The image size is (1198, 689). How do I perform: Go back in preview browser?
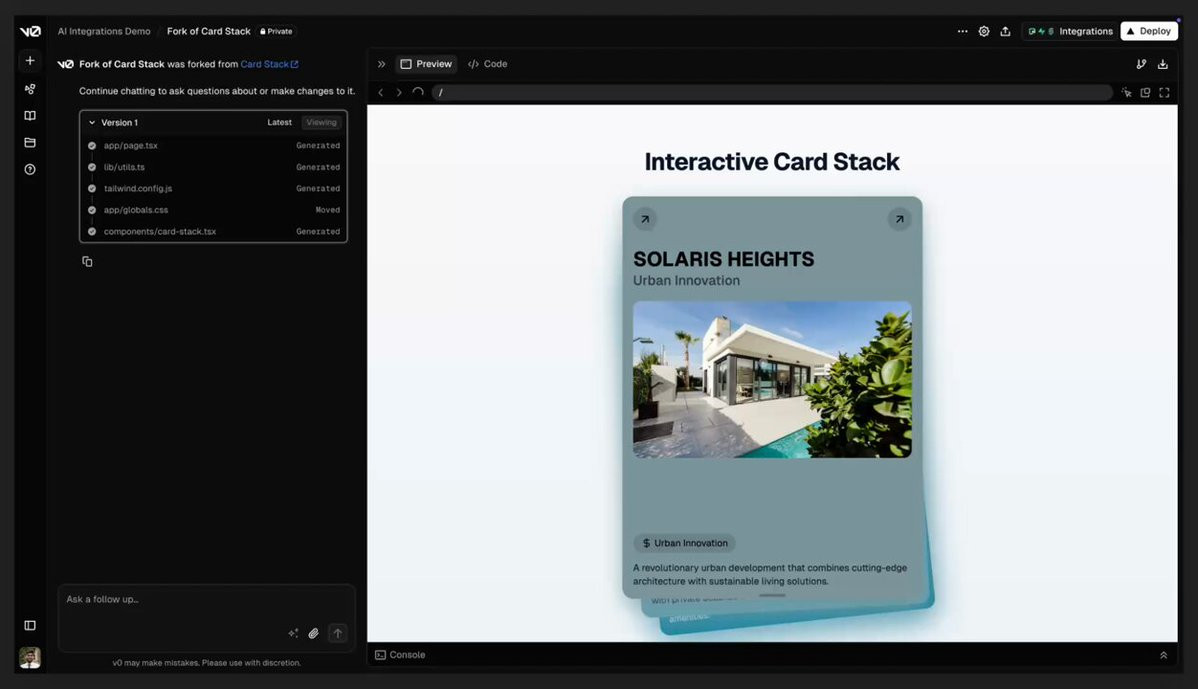[380, 92]
